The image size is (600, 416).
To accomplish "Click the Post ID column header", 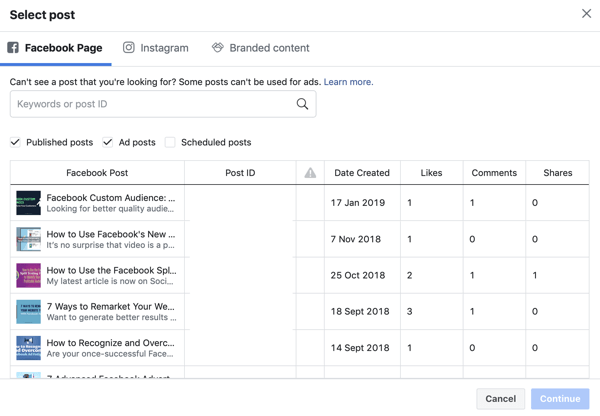I will point(240,173).
